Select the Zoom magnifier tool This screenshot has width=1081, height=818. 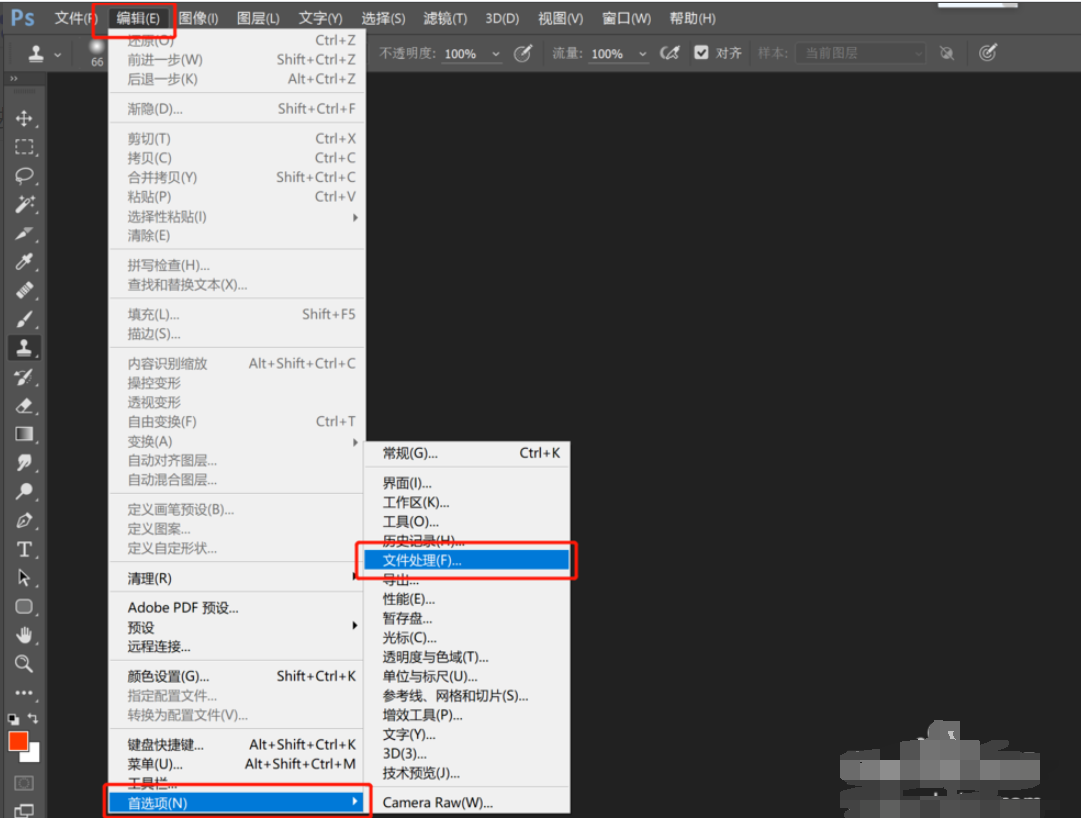point(24,664)
